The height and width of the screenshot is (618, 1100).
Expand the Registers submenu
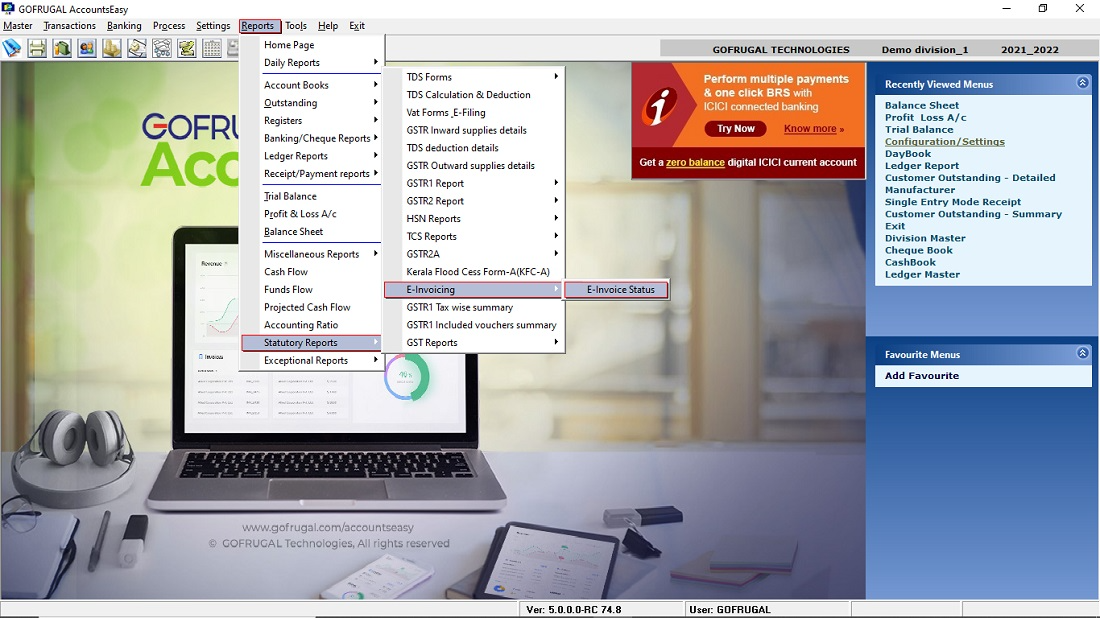click(311, 121)
